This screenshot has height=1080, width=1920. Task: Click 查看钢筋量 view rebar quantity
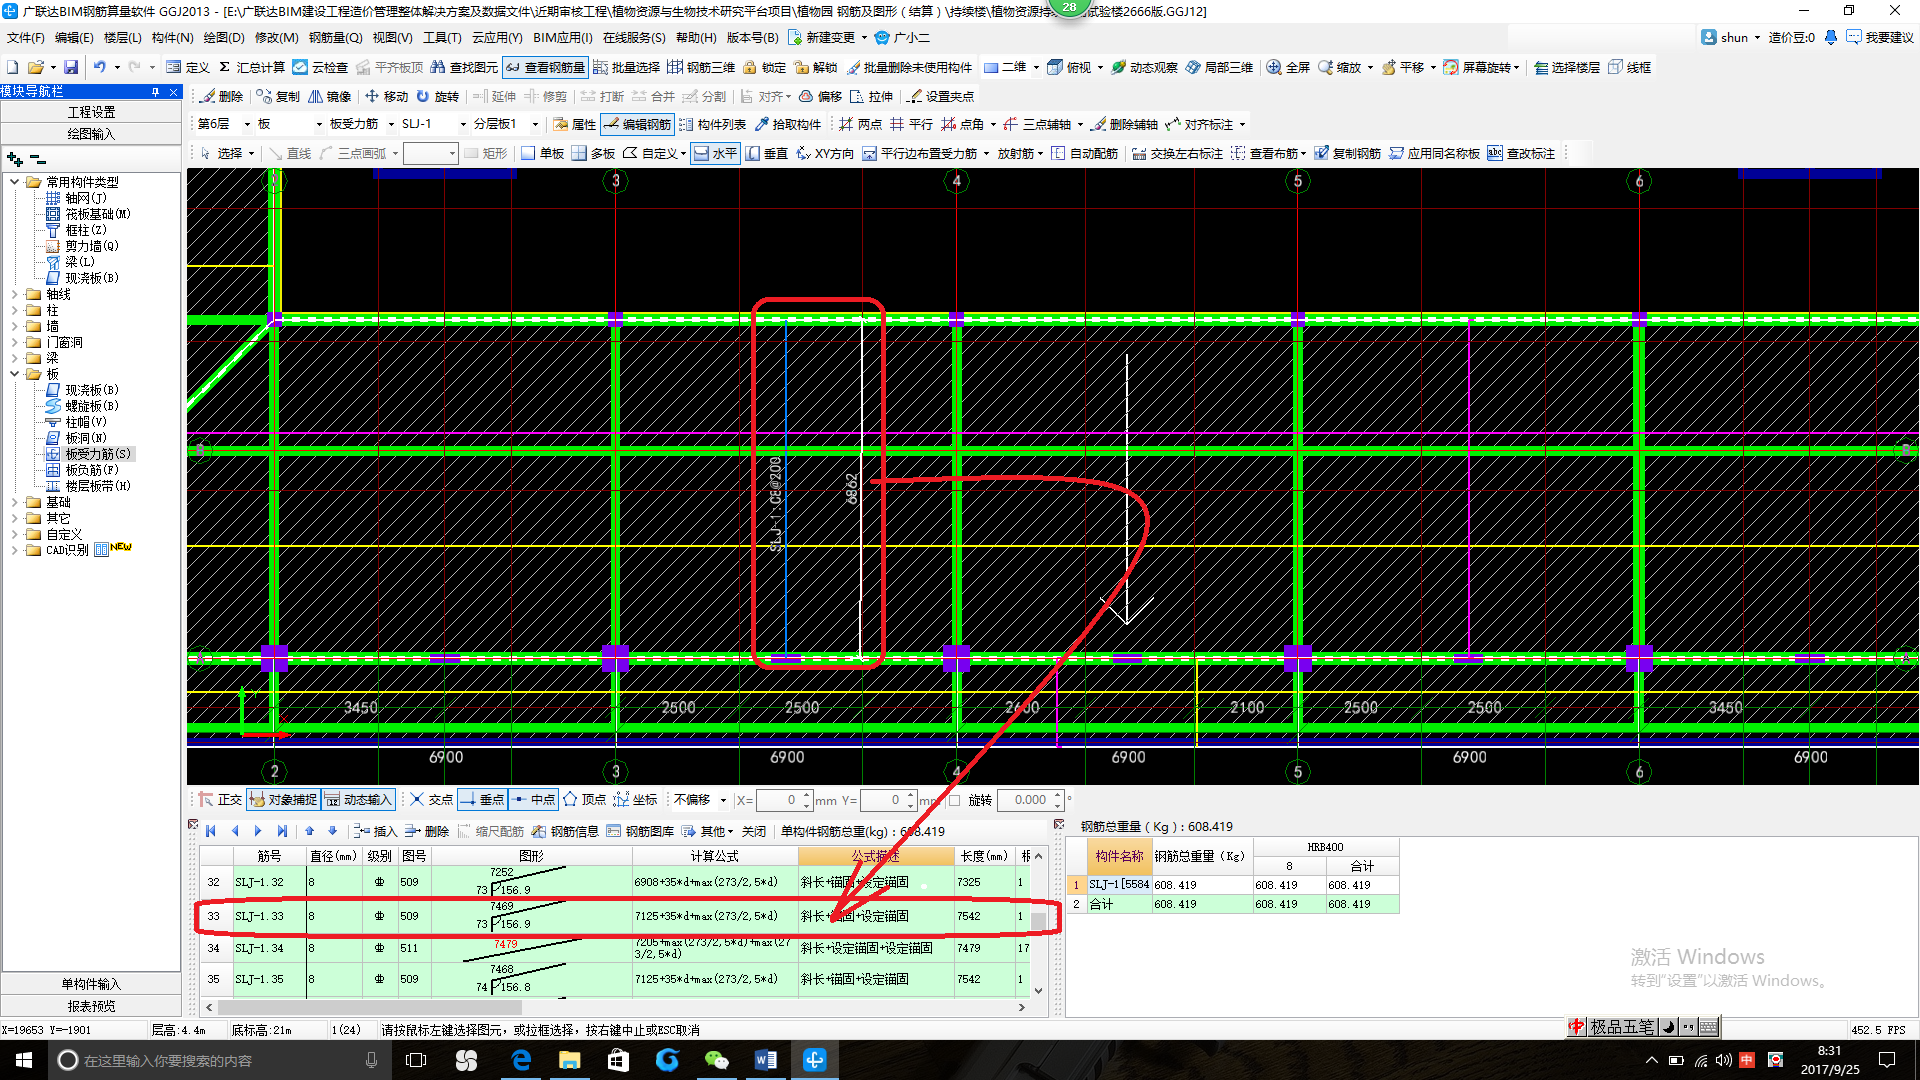[x=545, y=67]
